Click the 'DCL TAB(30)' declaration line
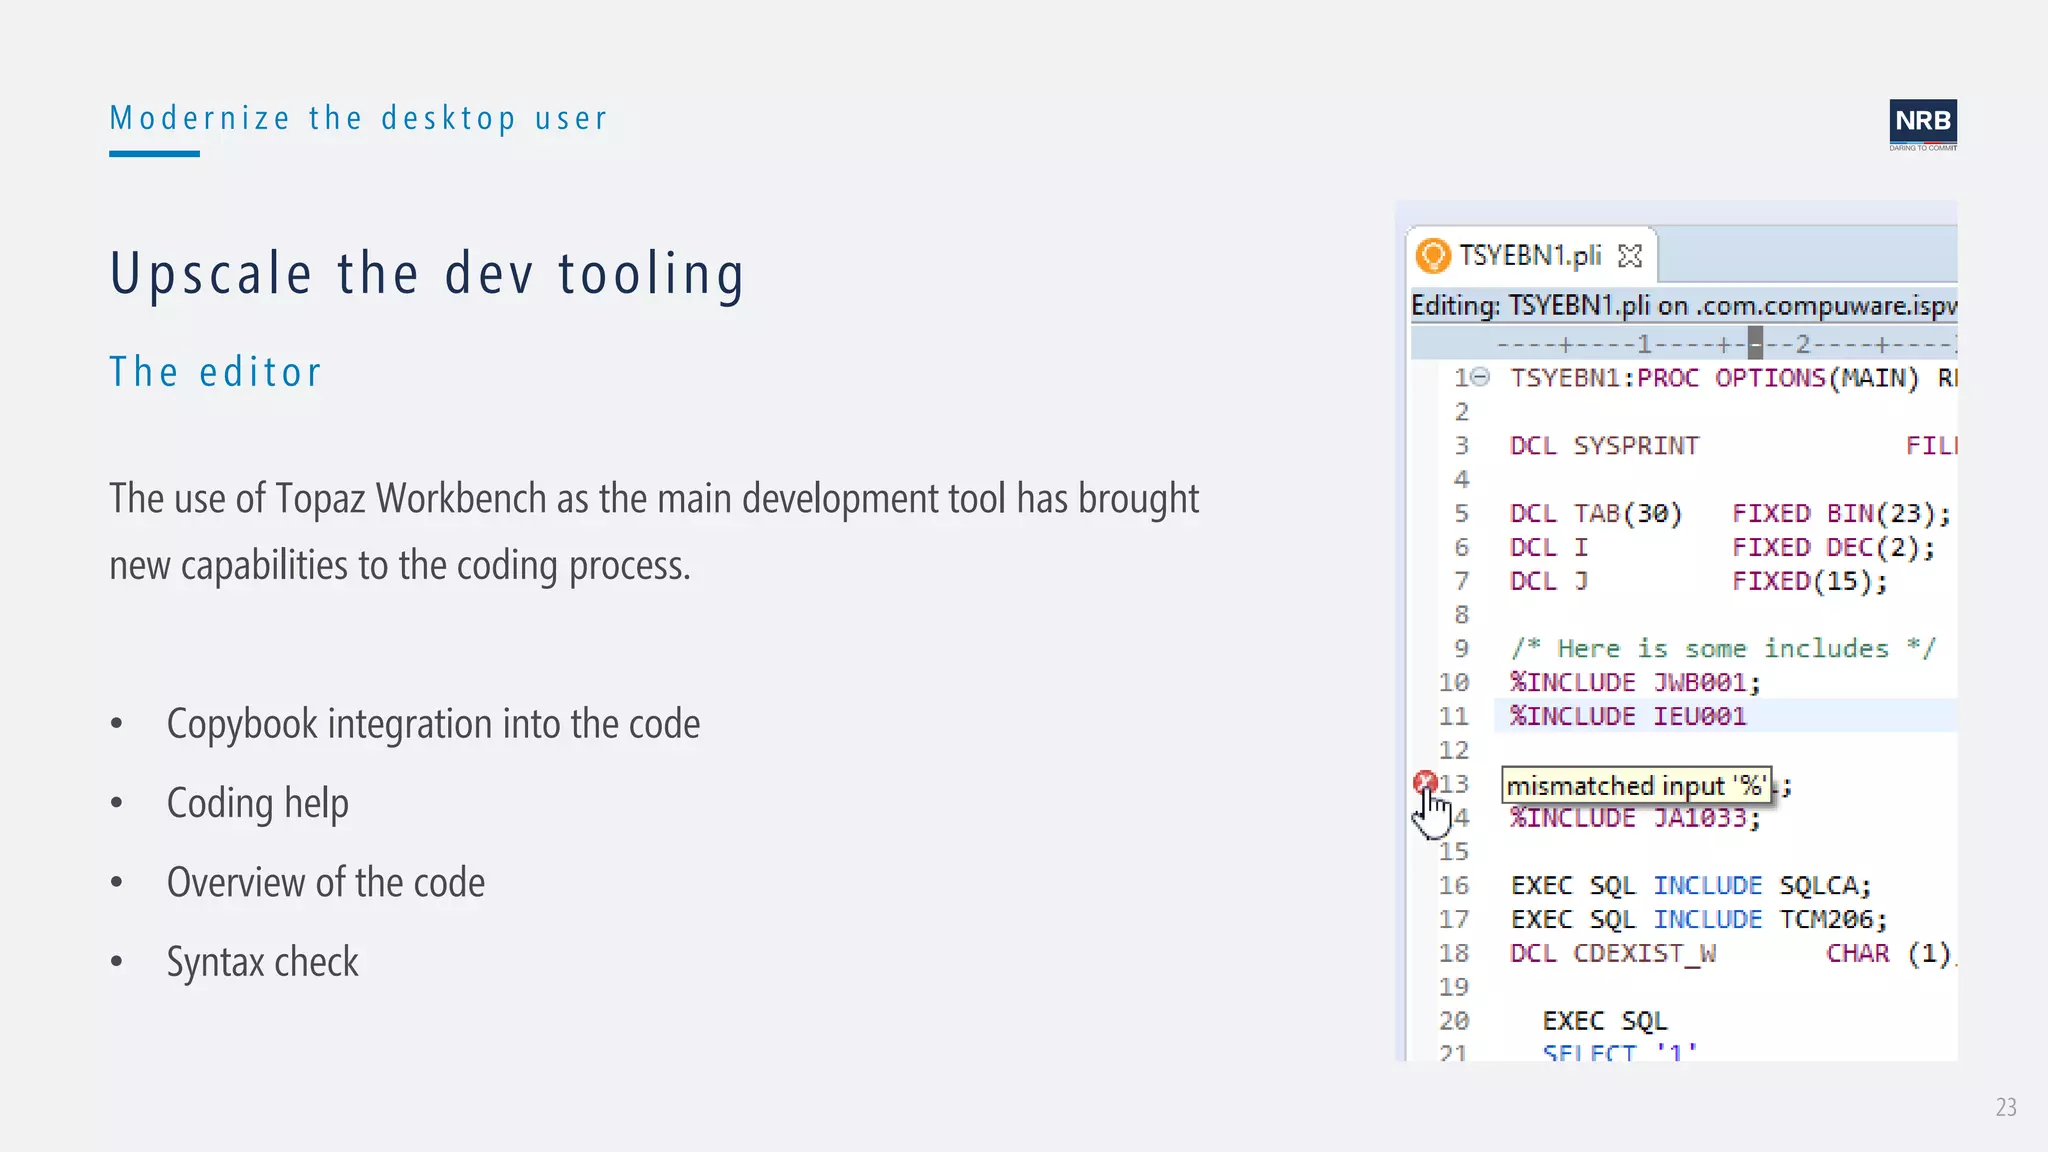Screen dimensions: 2048x1152 point(1730,513)
